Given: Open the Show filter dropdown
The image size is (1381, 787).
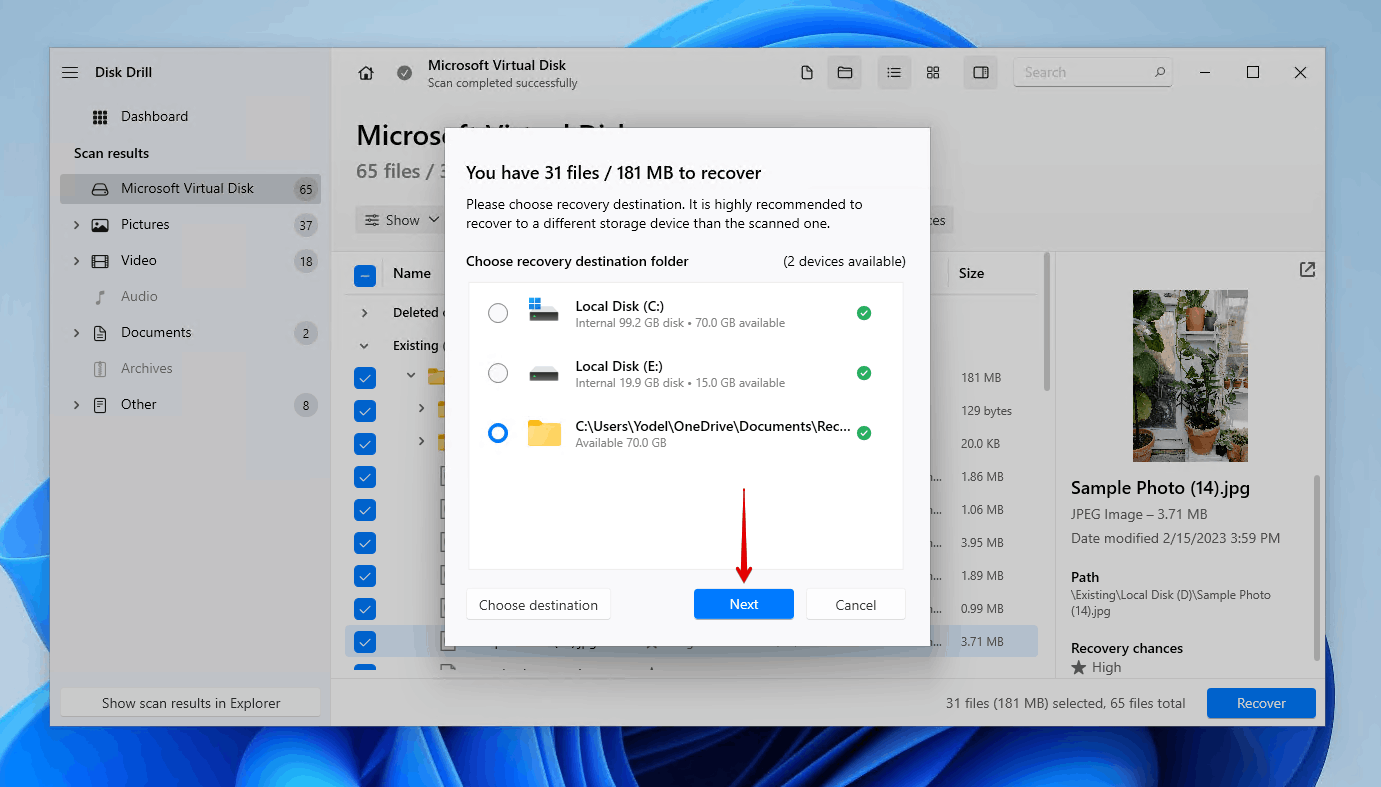Looking at the screenshot, I should pos(401,220).
